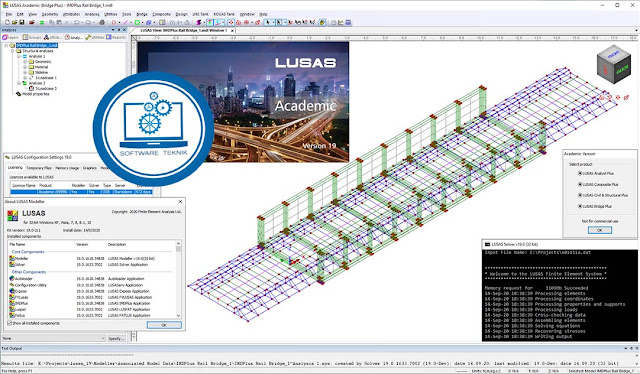The image size is (640, 374).
Task: Open the Layers treeview tab
Action: click(x=11, y=37)
